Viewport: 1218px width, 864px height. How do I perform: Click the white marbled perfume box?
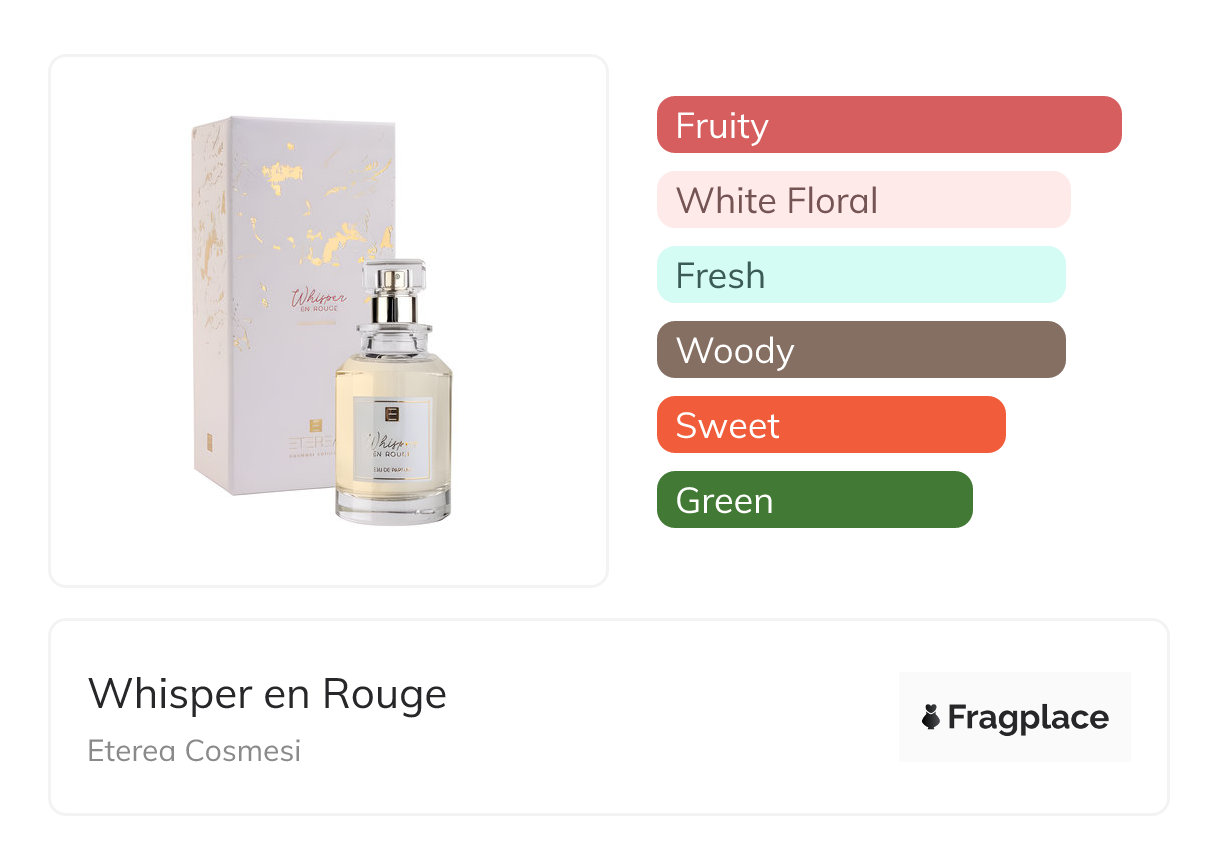pos(280,305)
